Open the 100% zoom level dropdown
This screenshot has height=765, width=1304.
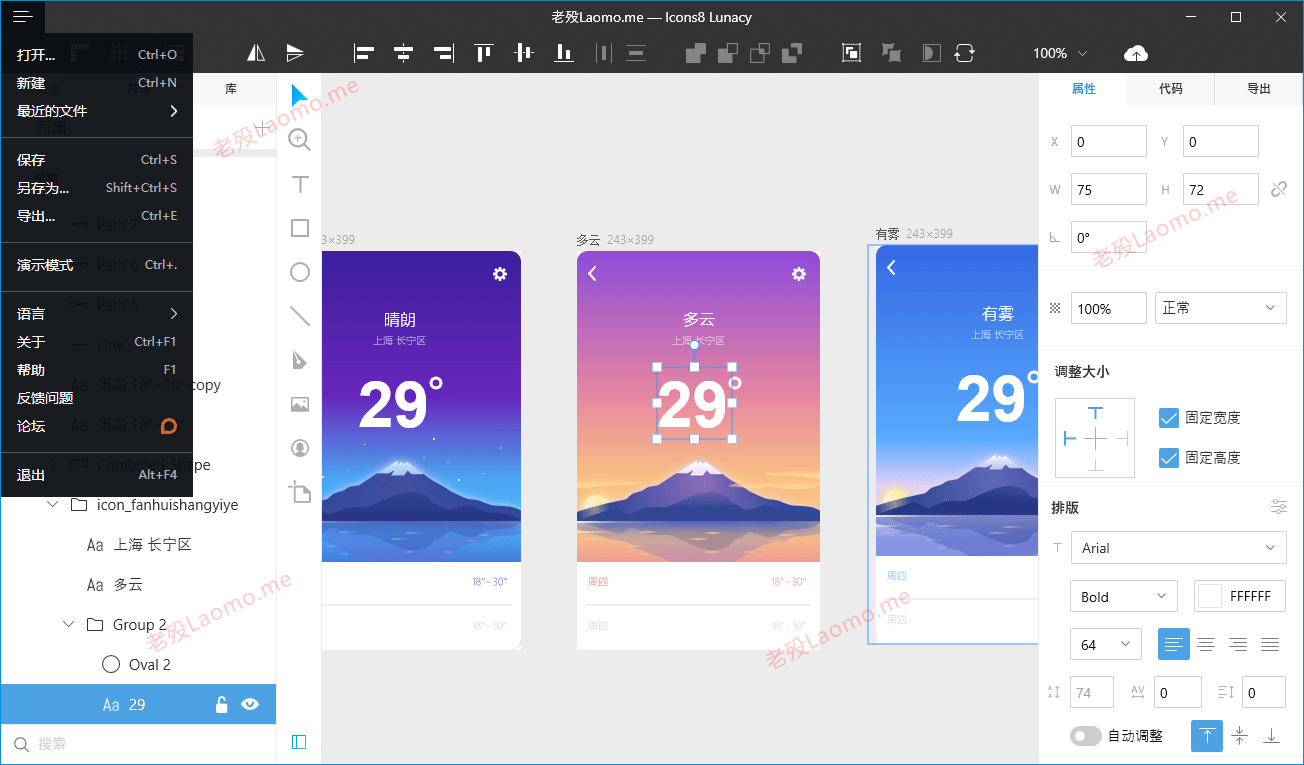click(x=1060, y=53)
